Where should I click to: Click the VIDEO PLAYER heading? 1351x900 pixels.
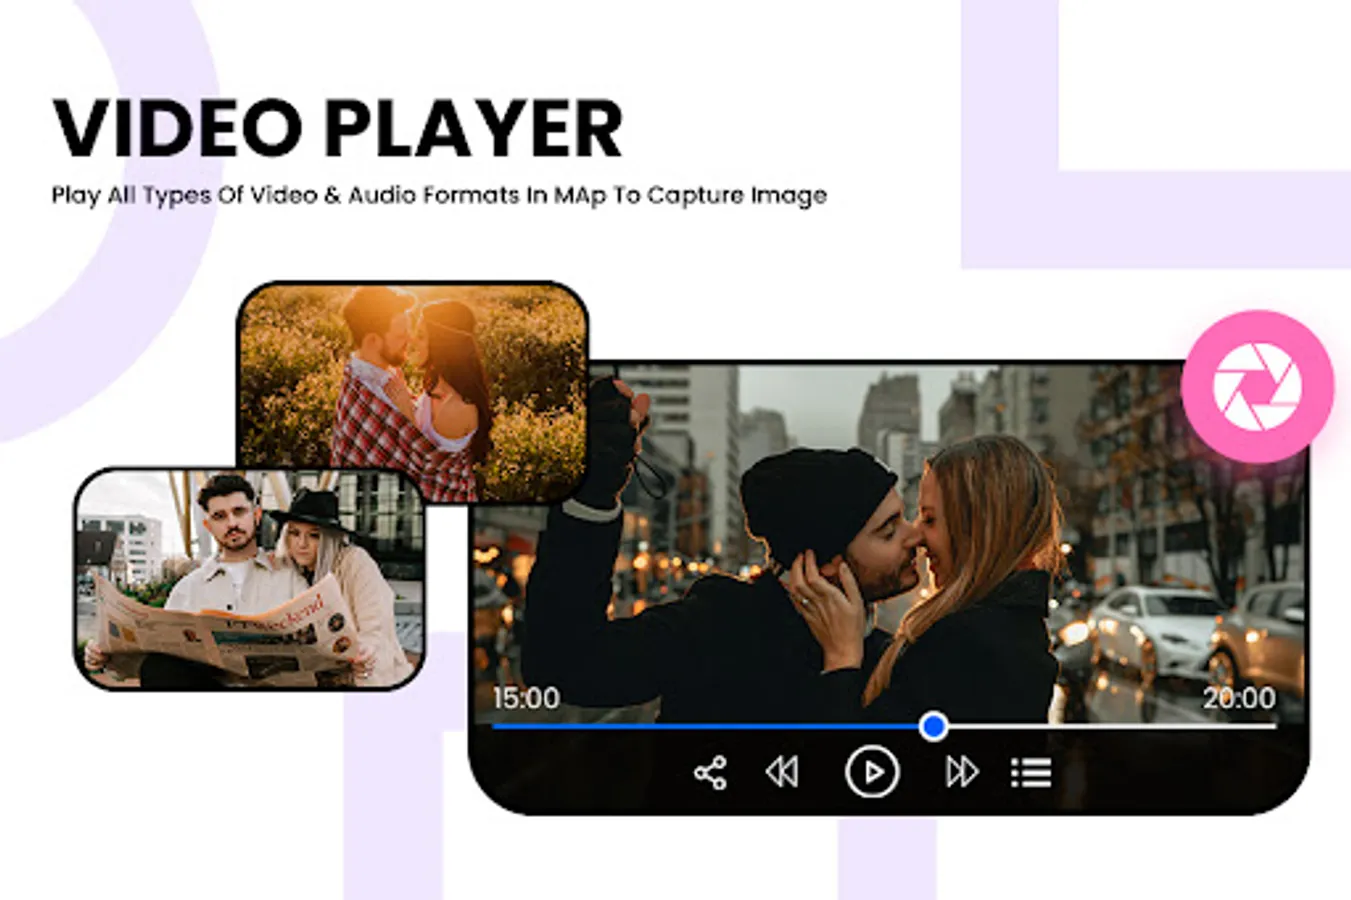338,128
